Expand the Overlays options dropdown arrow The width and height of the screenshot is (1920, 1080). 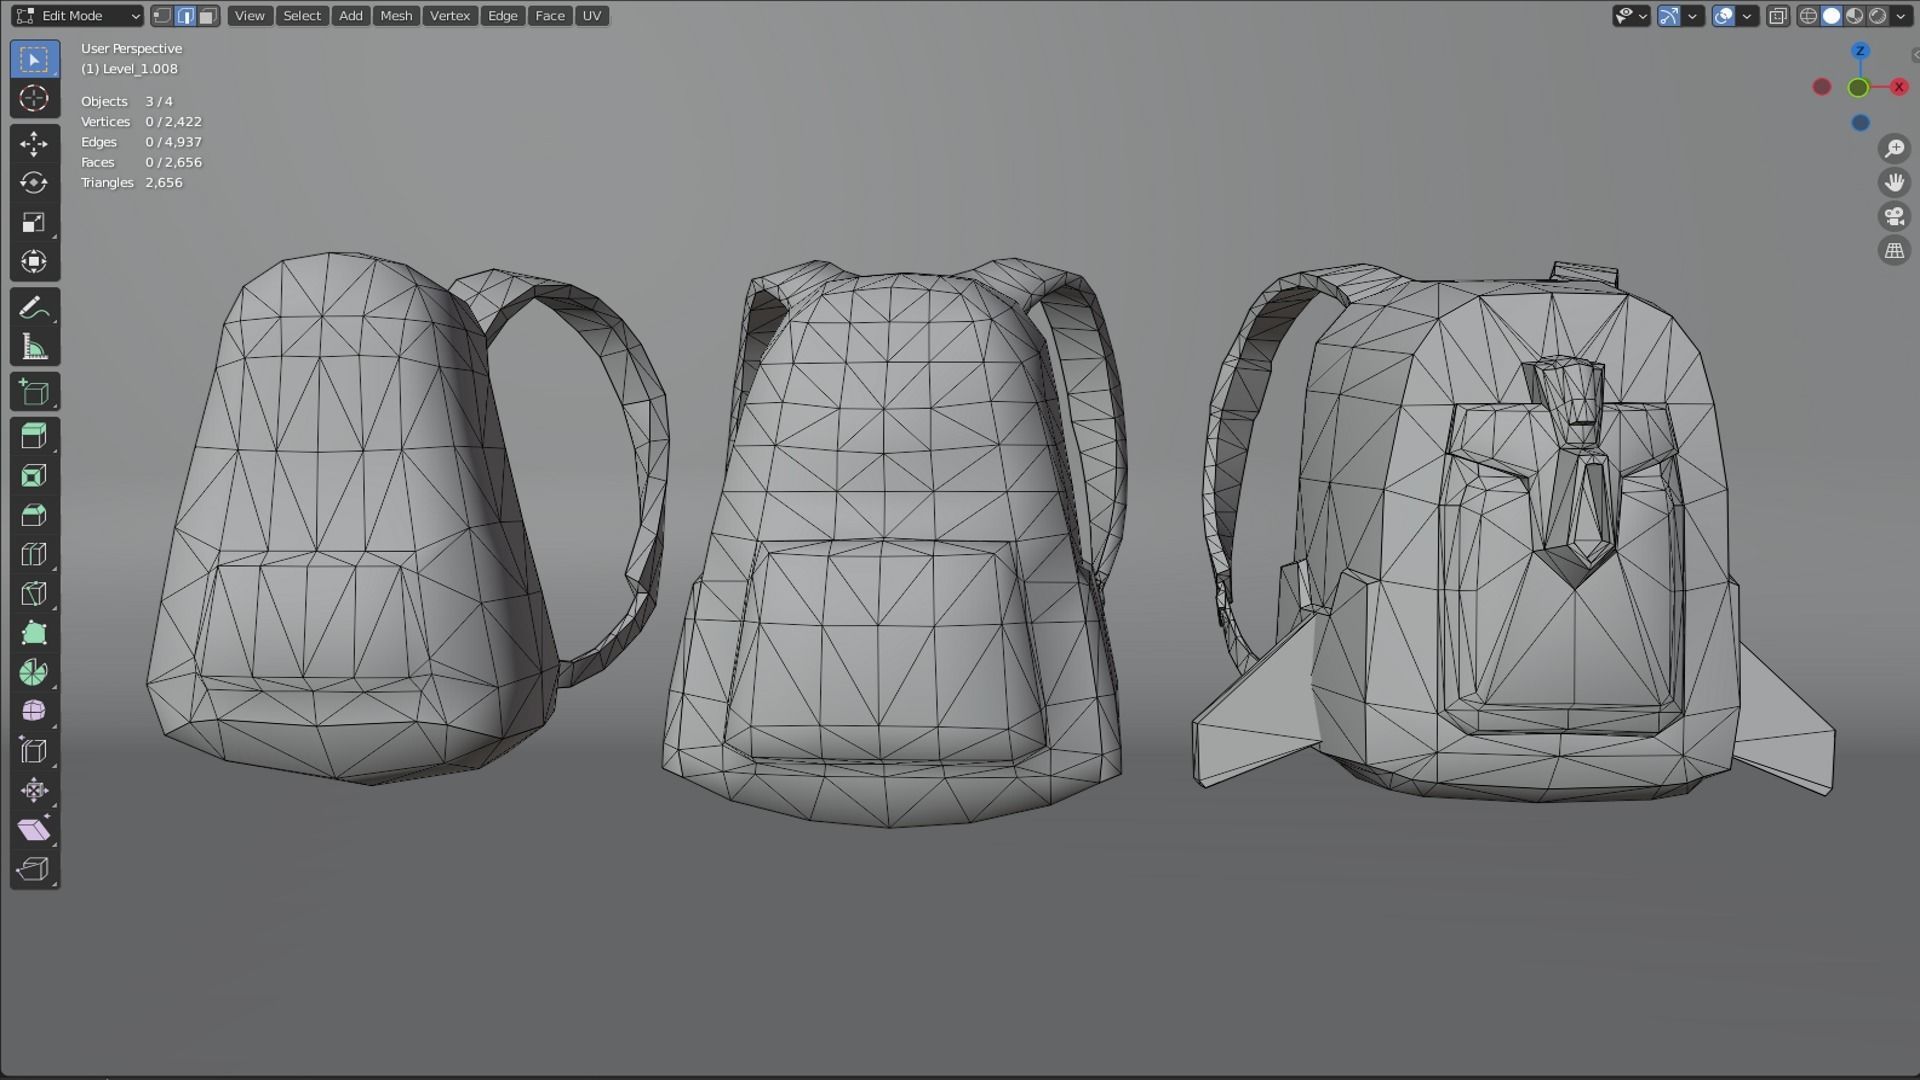click(1747, 16)
